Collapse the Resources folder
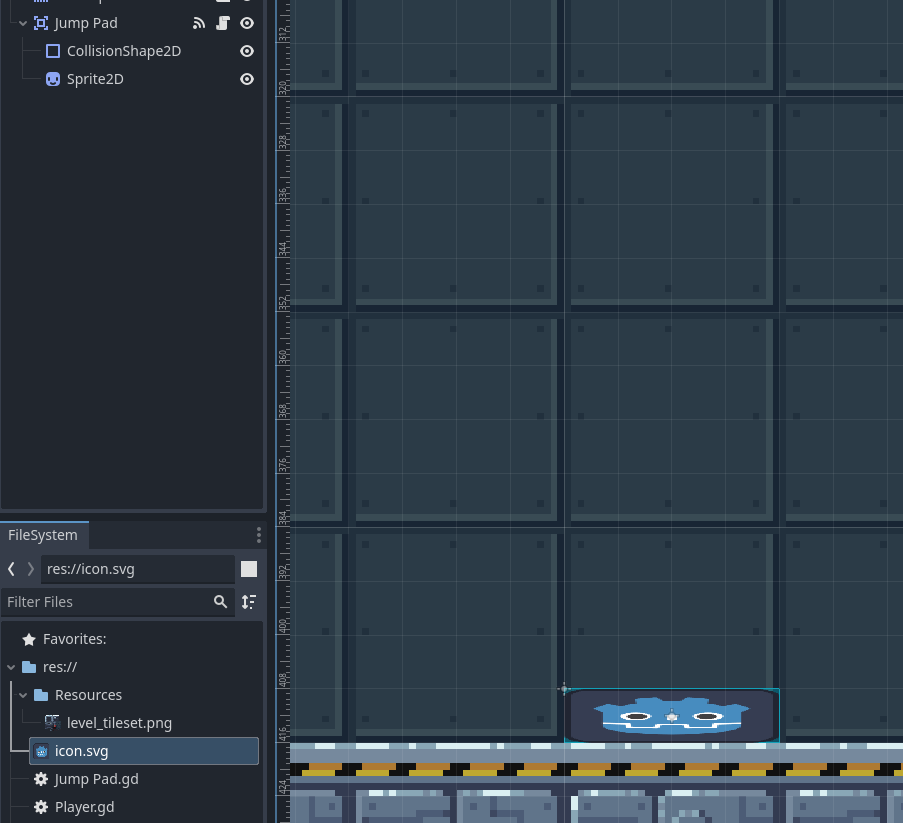Image resolution: width=903 pixels, height=823 pixels. [x=23, y=695]
